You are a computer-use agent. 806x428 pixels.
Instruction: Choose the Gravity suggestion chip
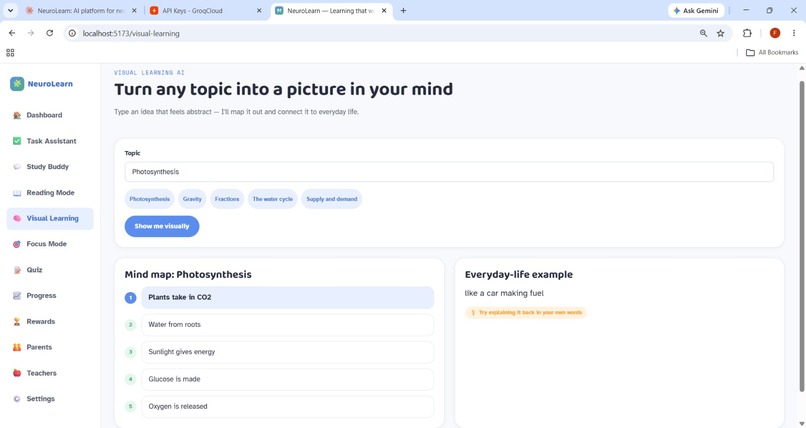192,199
